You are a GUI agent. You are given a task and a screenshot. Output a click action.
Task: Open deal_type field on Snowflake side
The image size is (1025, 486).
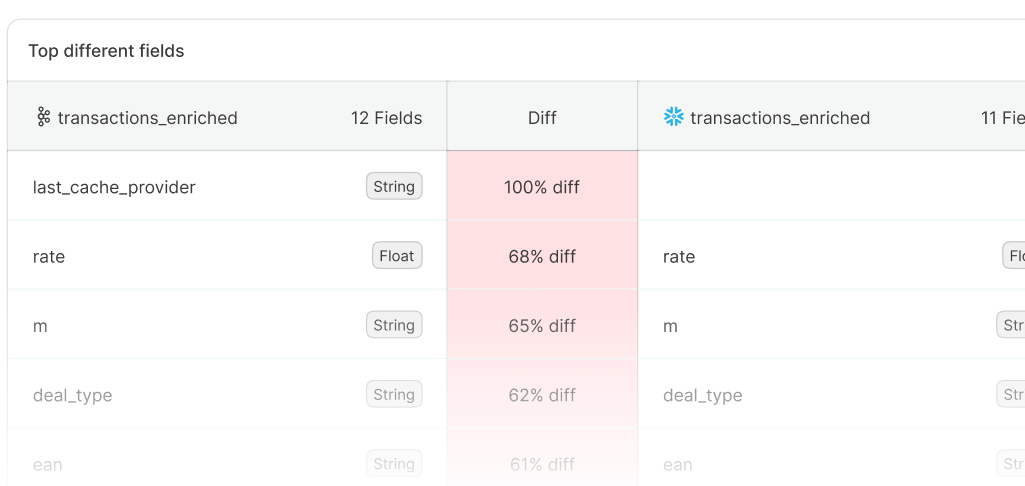(703, 396)
